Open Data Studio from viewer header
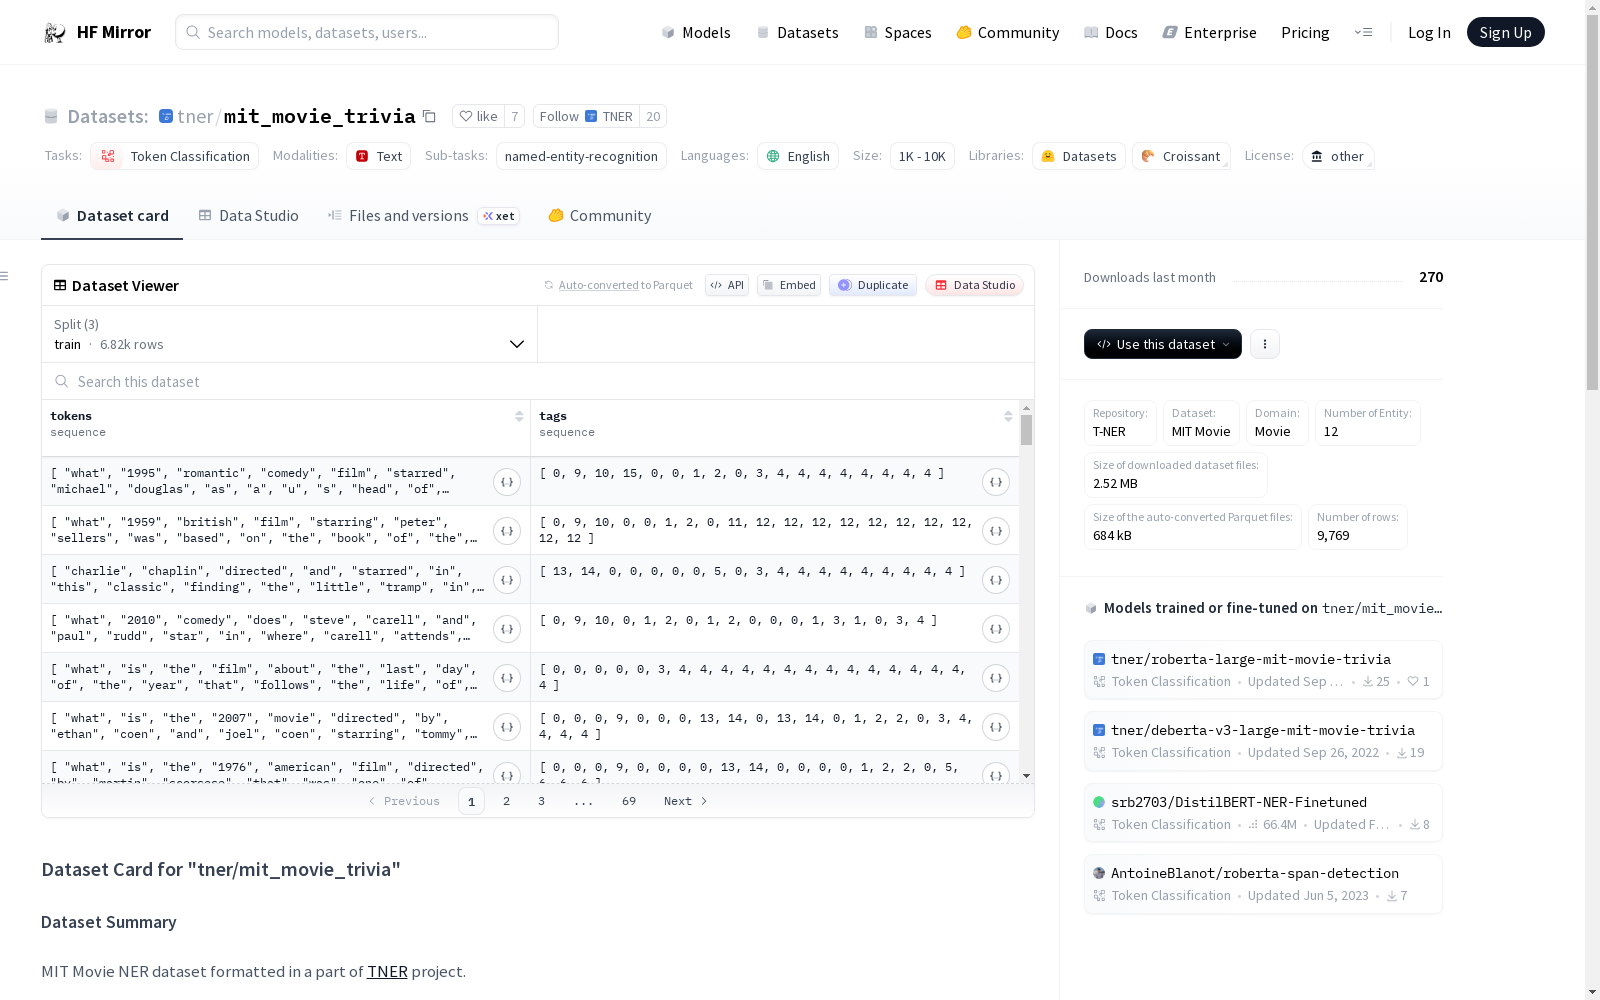The height and width of the screenshot is (1000, 1600). coord(974,285)
